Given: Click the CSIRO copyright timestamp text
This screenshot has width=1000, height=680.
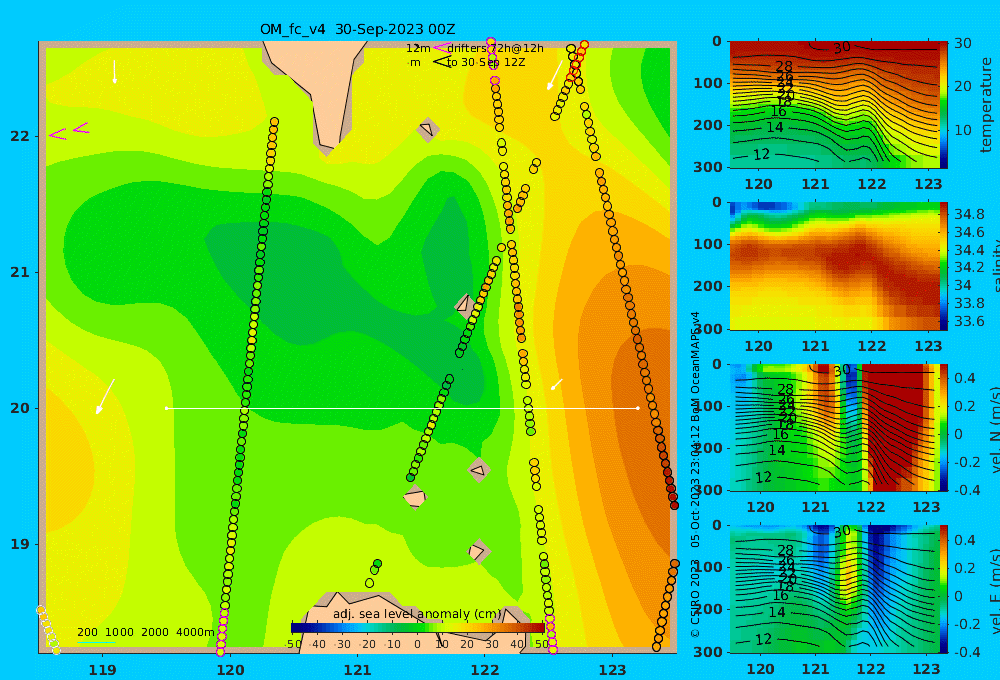Looking at the screenshot, I should [695, 475].
